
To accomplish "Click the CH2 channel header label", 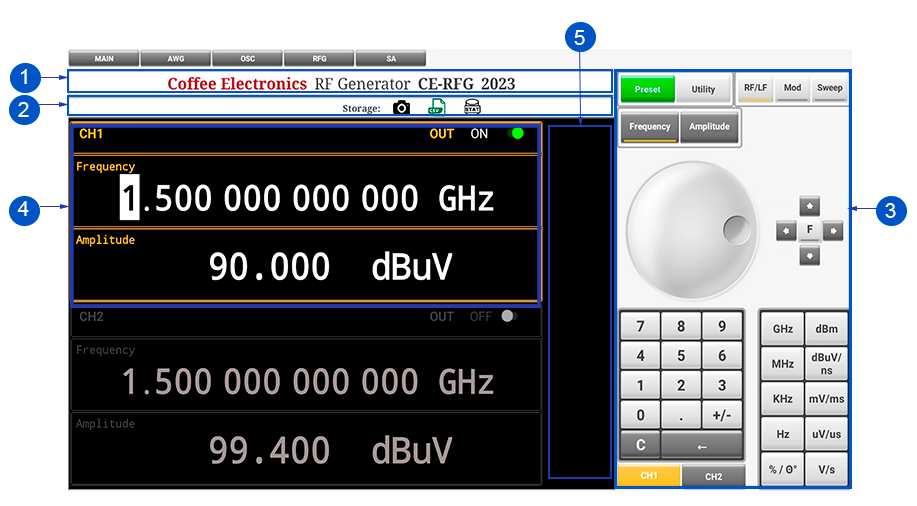I will [91, 316].
